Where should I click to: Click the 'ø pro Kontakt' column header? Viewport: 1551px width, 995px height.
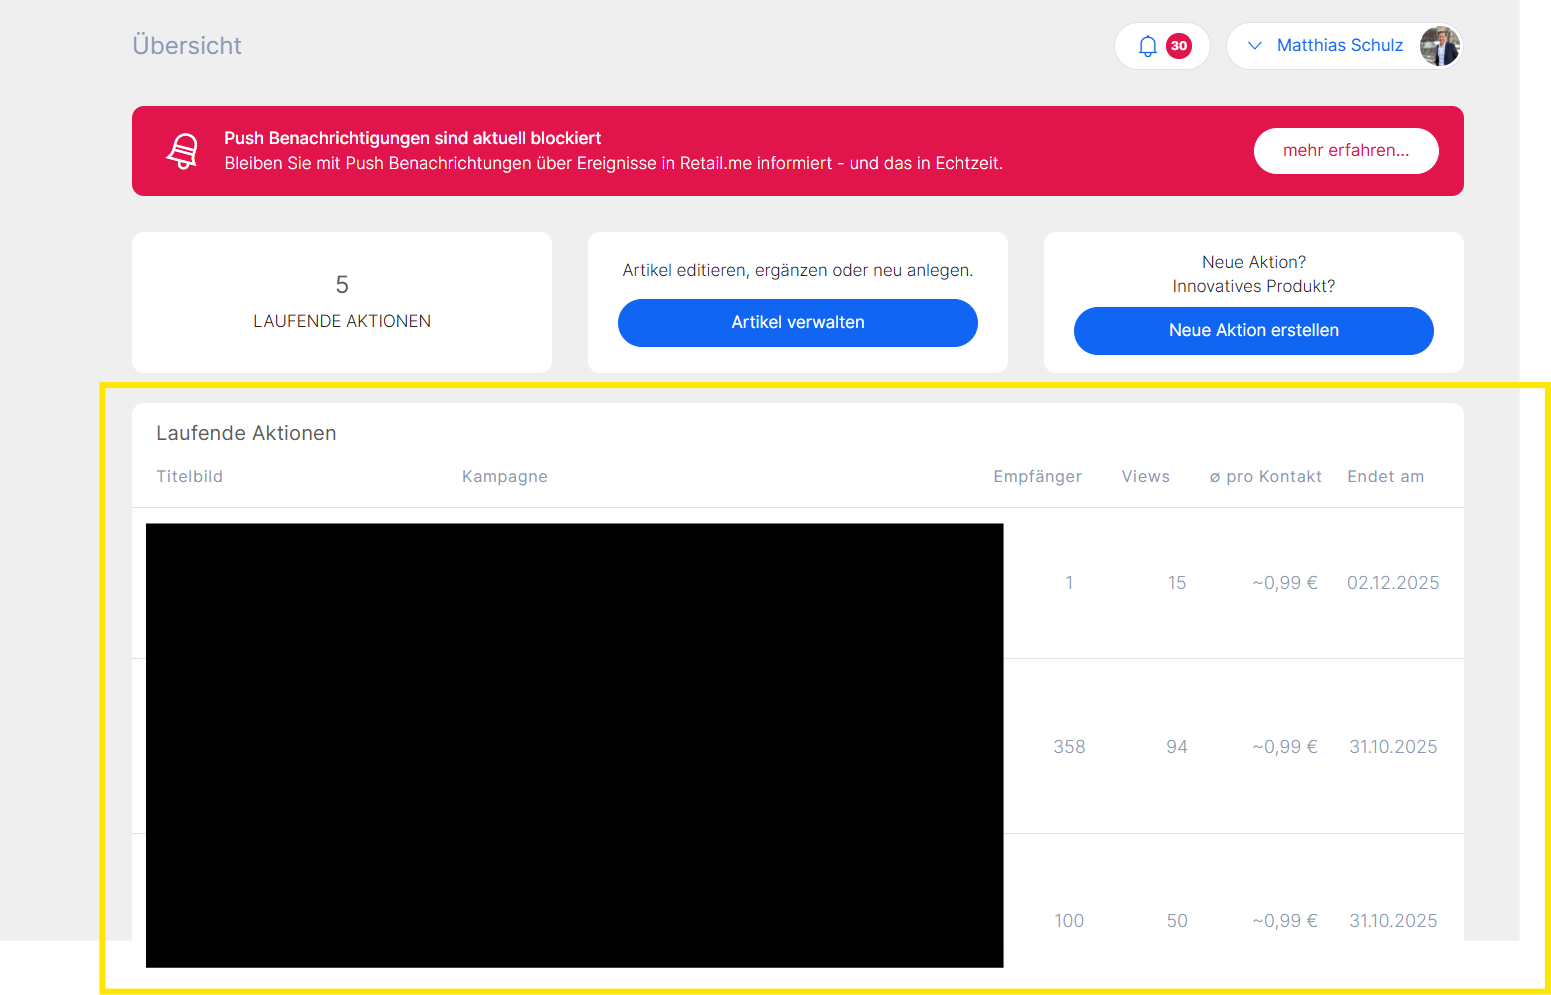tap(1265, 477)
